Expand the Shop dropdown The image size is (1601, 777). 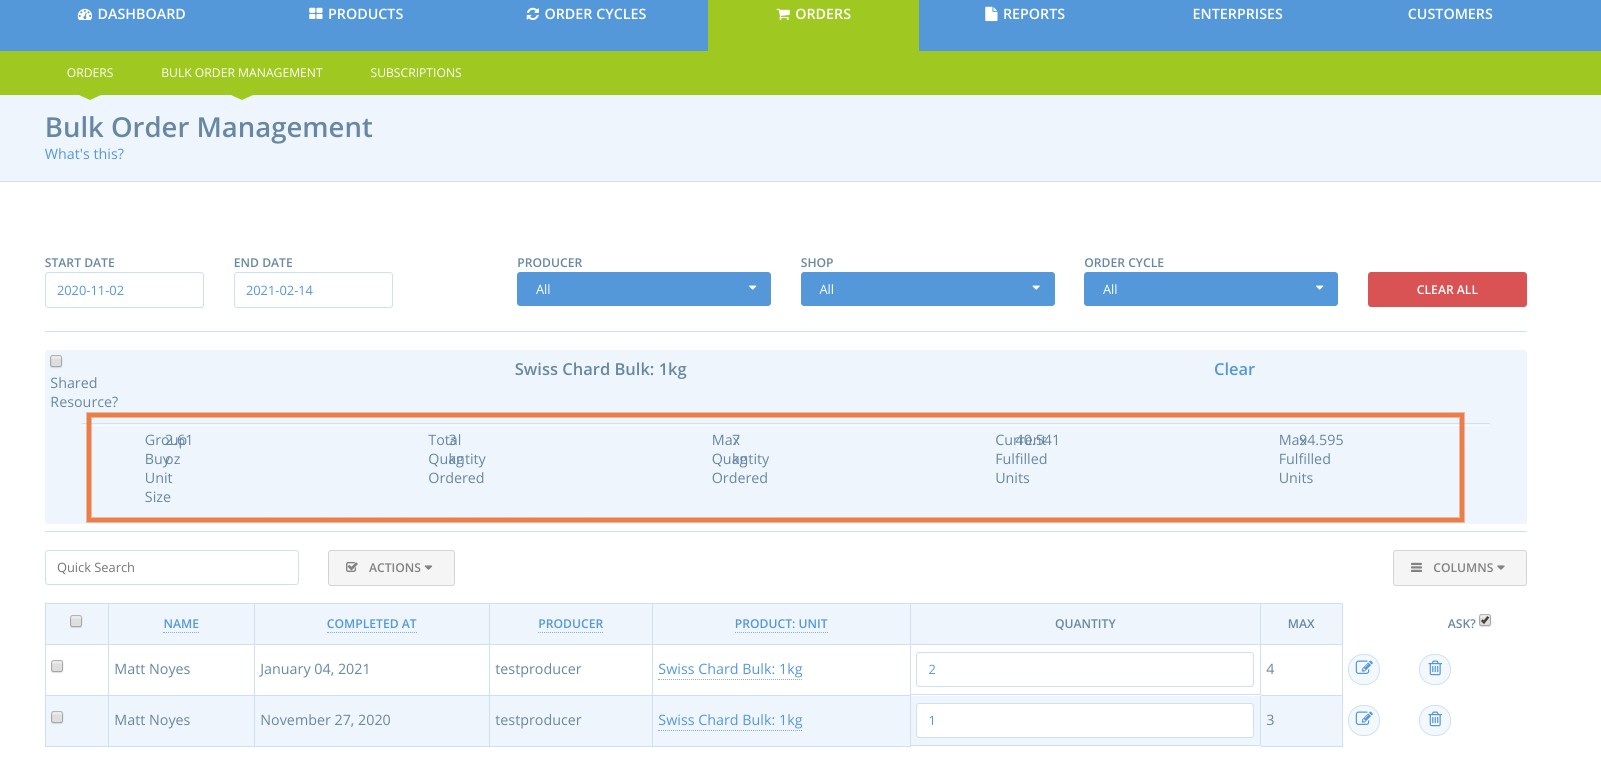point(927,289)
